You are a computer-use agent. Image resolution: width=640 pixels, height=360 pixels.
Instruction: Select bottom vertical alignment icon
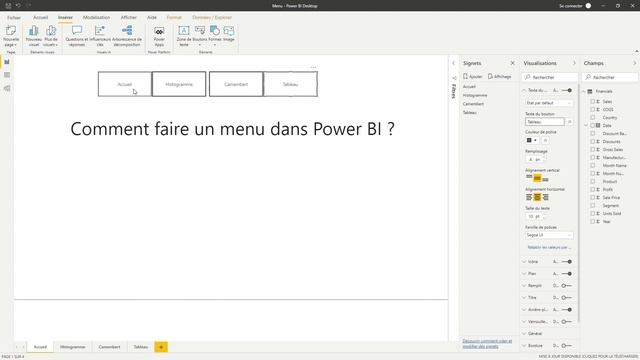point(545,178)
